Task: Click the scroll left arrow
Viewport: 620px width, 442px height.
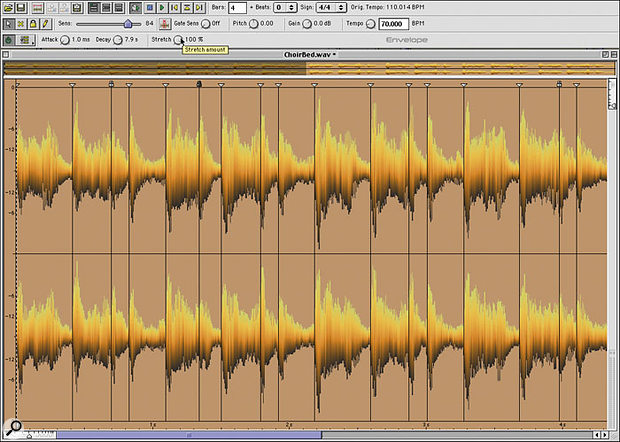Action: (x=597, y=435)
